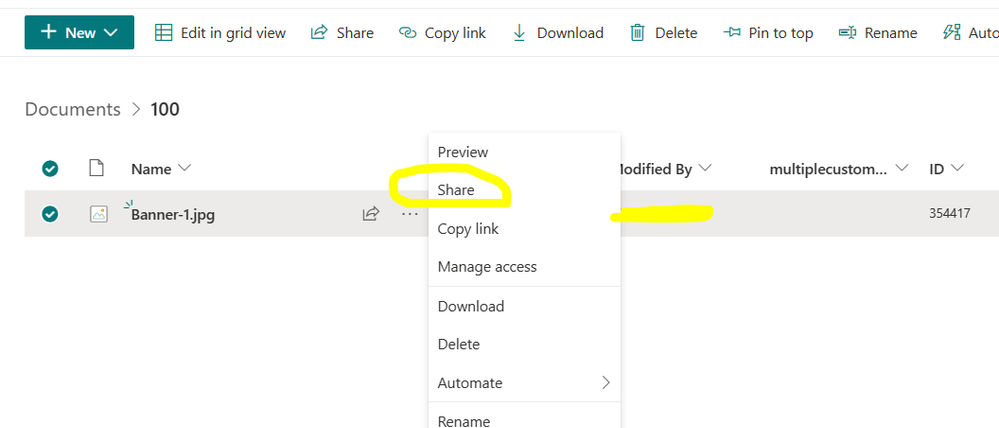Click the Pin to top icon
999x428 pixels.
[x=732, y=32]
